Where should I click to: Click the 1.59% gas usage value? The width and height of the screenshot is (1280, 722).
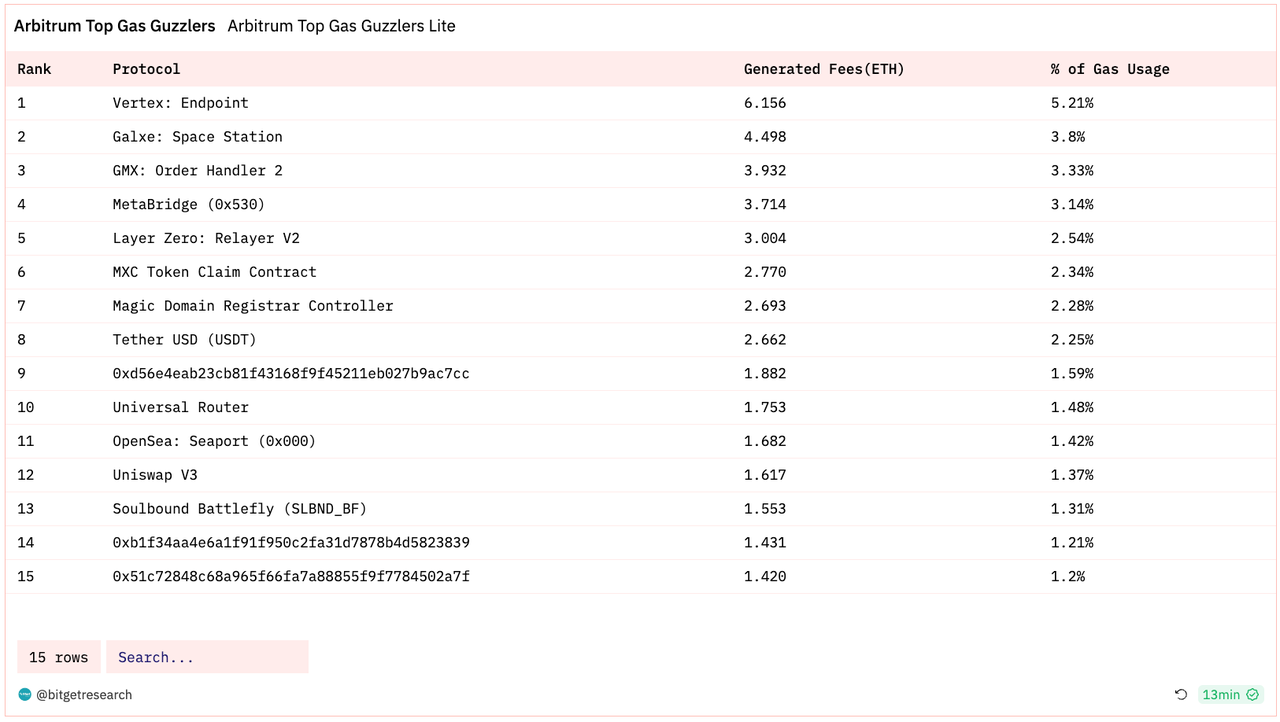click(x=1072, y=373)
